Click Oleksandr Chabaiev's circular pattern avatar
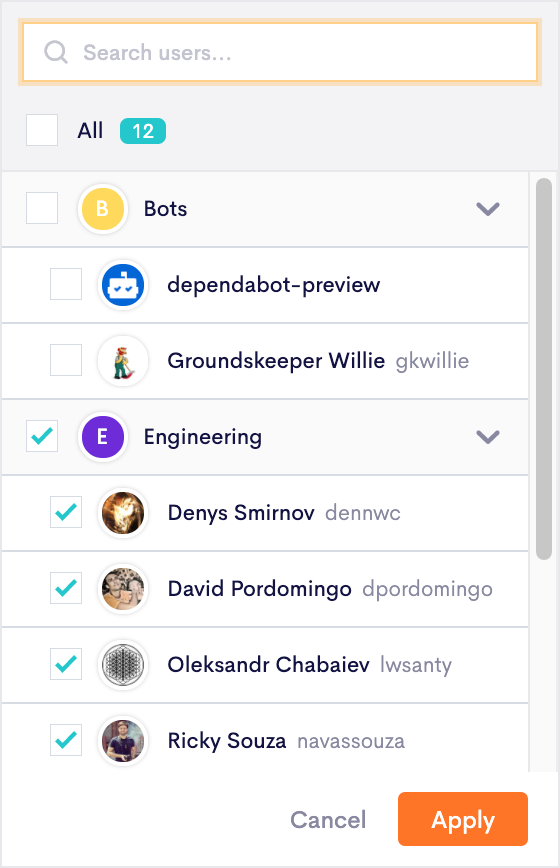Viewport: 560px width, 868px height. (123, 665)
